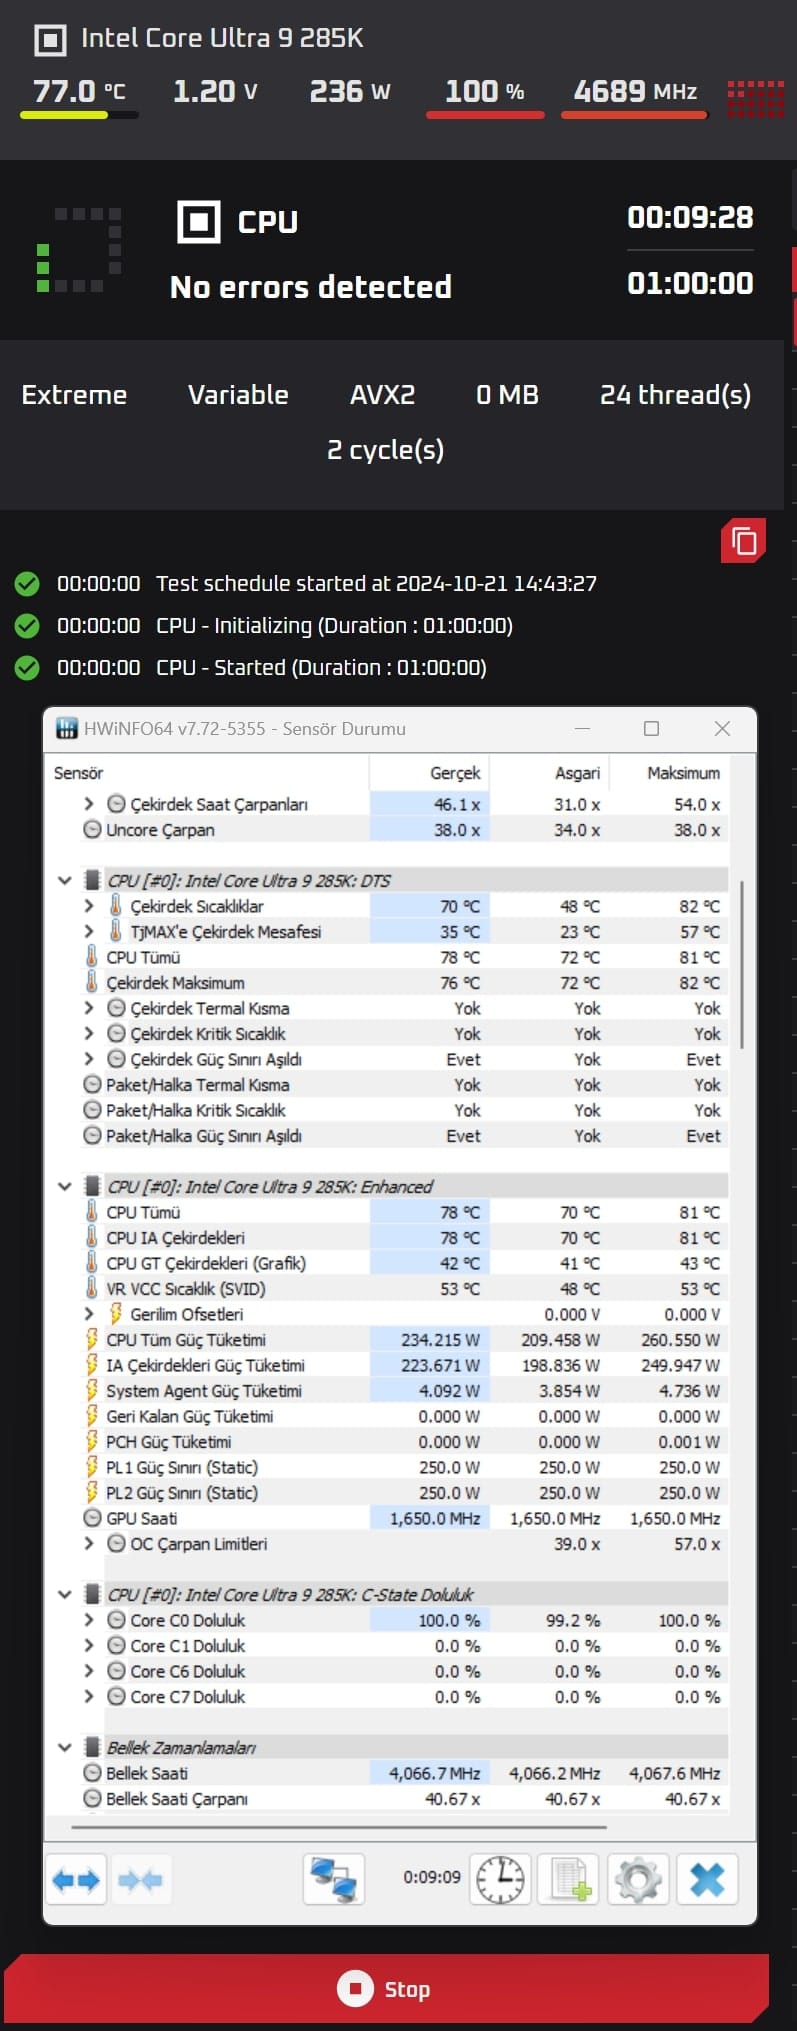Click the Maksimum column header
Screen dimensions: 797x2031
tap(683, 773)
